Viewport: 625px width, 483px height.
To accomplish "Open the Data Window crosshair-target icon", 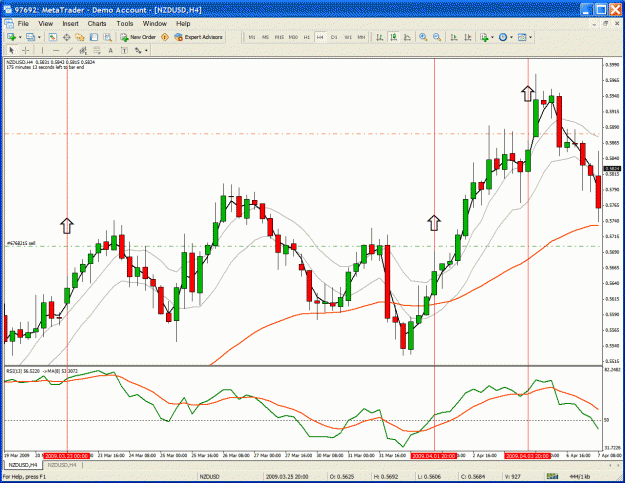I will coord(67,37).
